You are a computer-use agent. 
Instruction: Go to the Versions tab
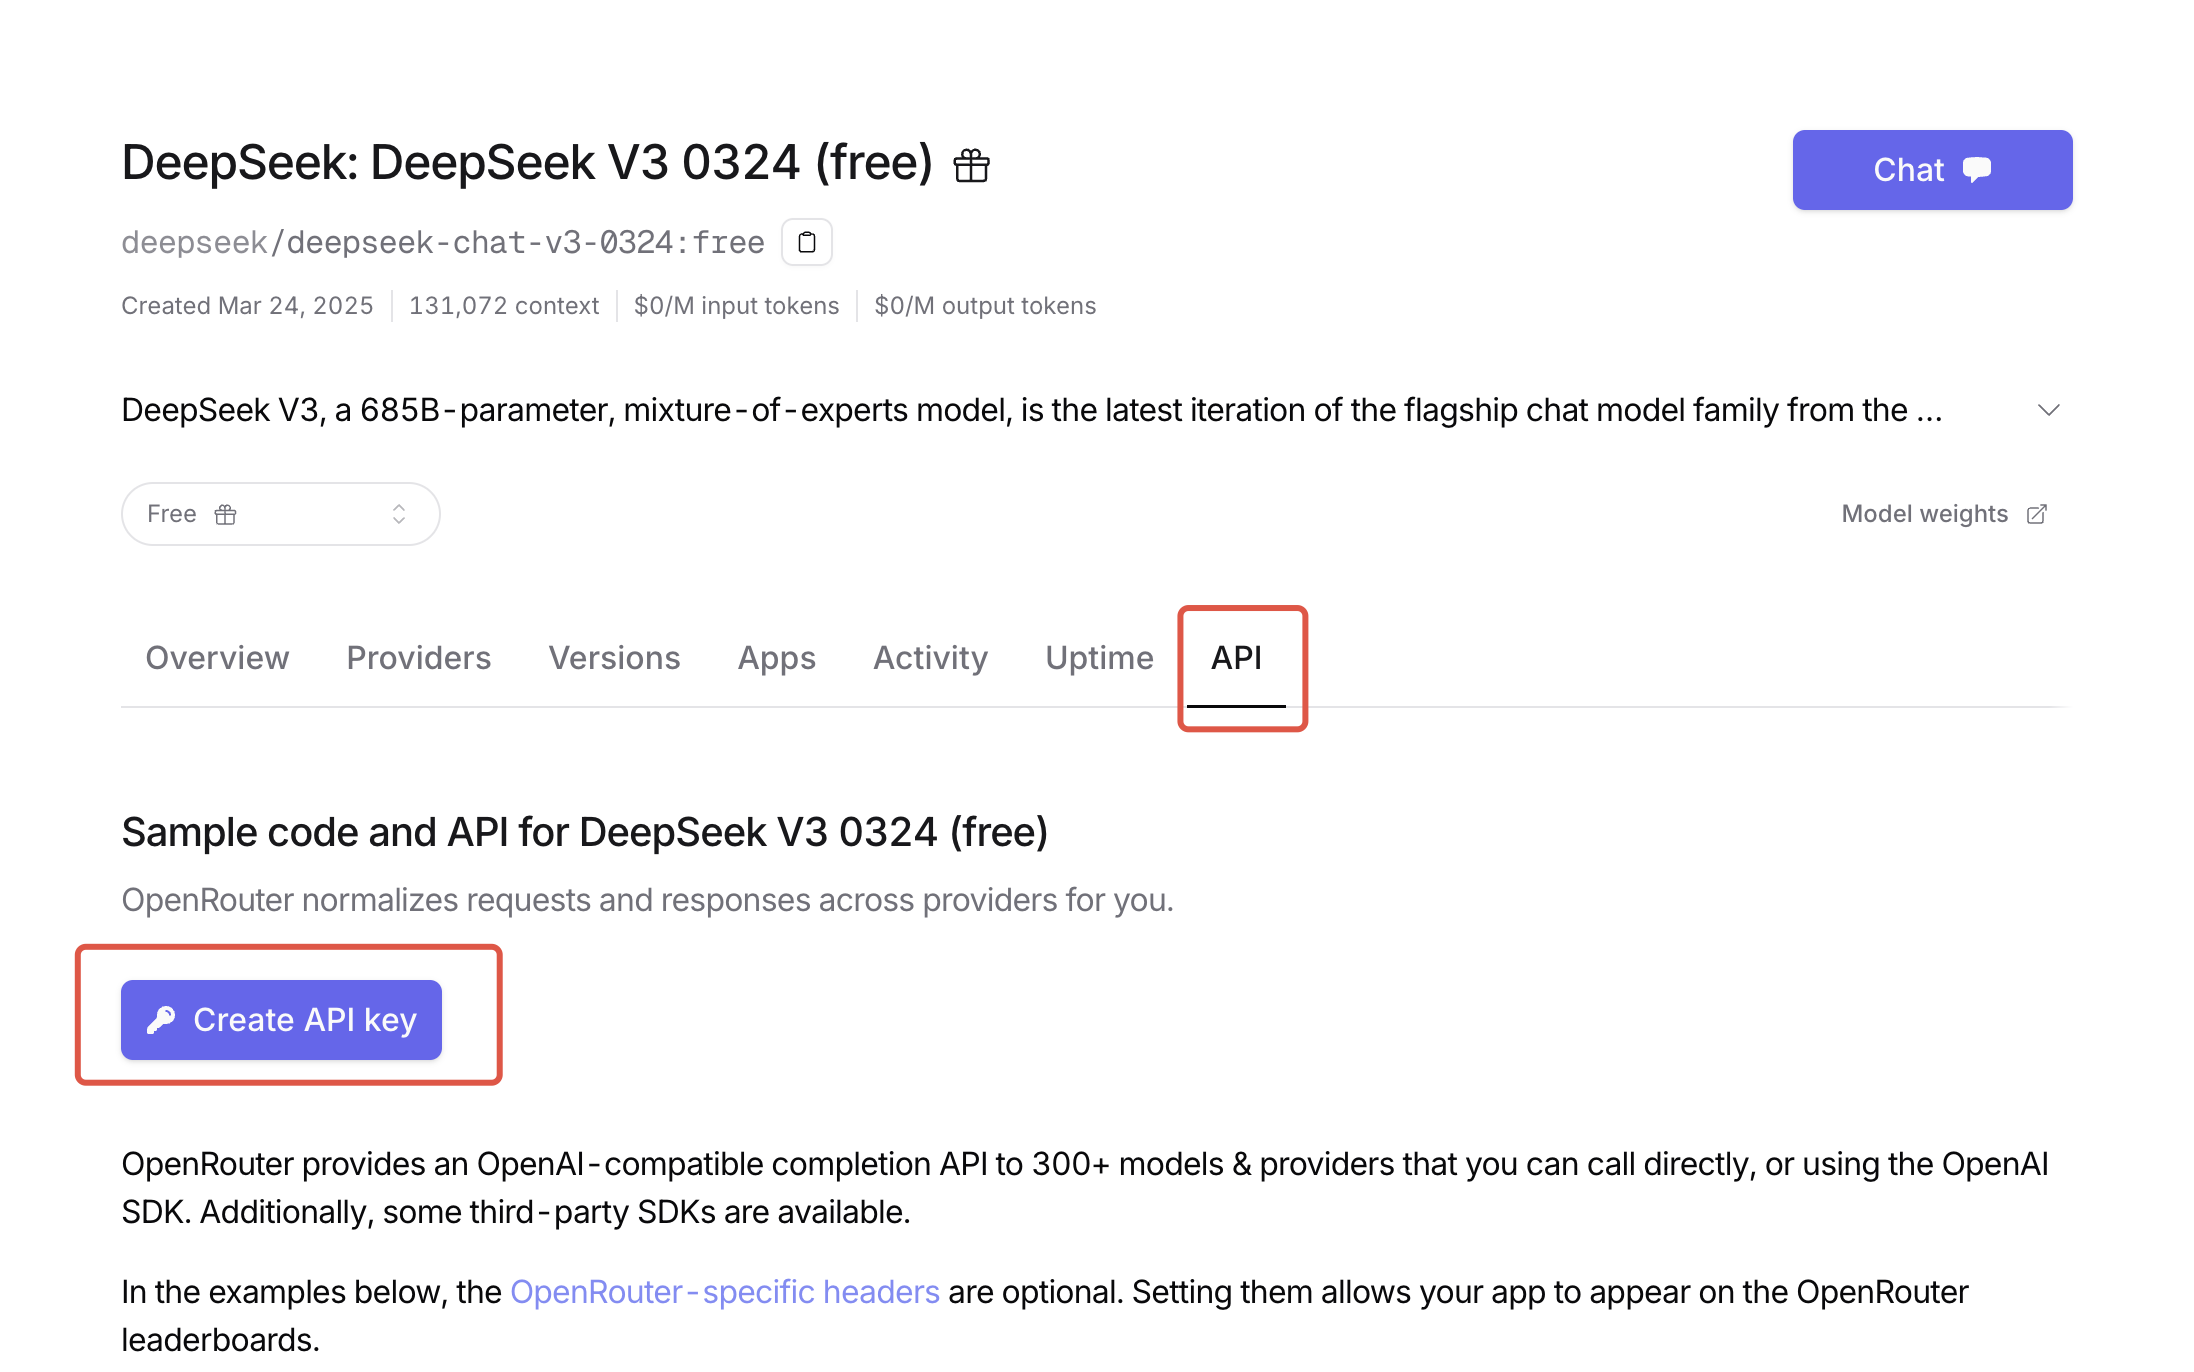click(614, 658)
